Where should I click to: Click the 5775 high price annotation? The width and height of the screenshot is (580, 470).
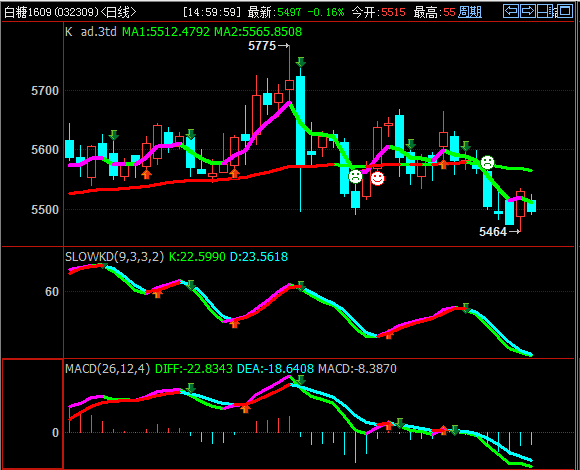pyautogui.click(x=262, y=46)
